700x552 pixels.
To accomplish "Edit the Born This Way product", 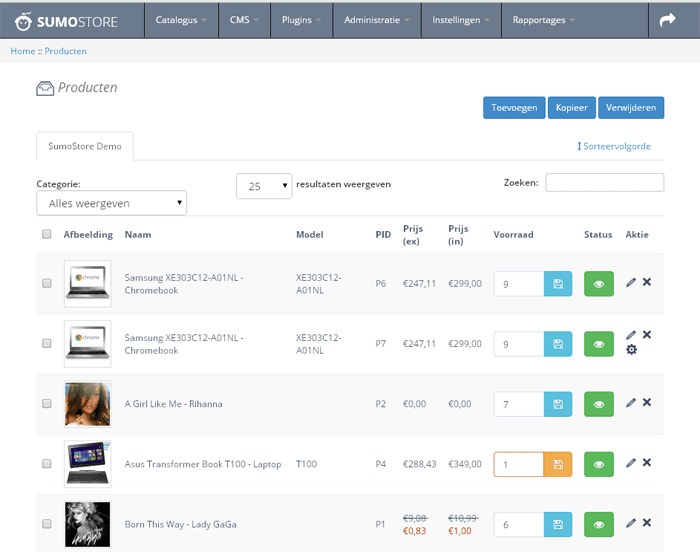I will tap(630, 523).
